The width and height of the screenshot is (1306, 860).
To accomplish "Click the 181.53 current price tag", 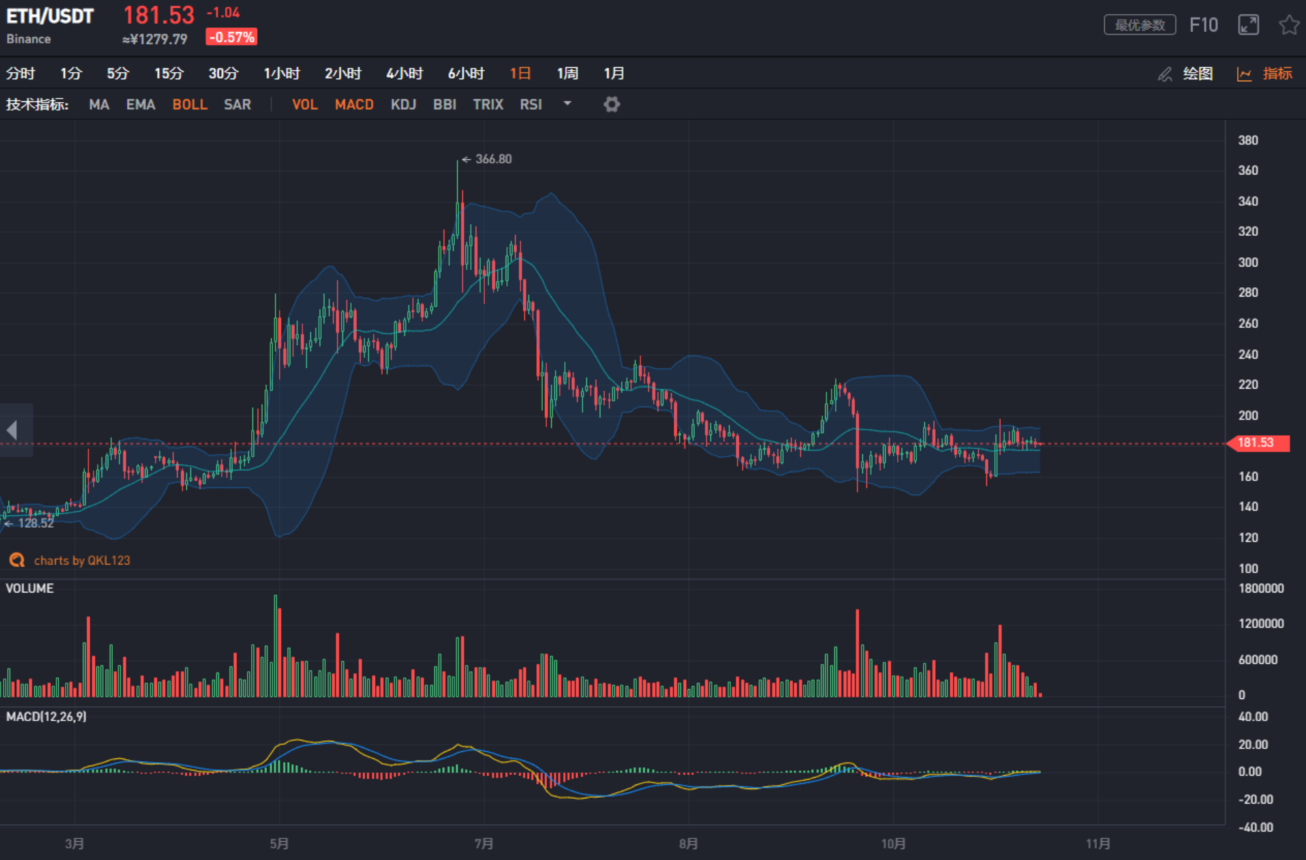I will tap(1258, 443).
